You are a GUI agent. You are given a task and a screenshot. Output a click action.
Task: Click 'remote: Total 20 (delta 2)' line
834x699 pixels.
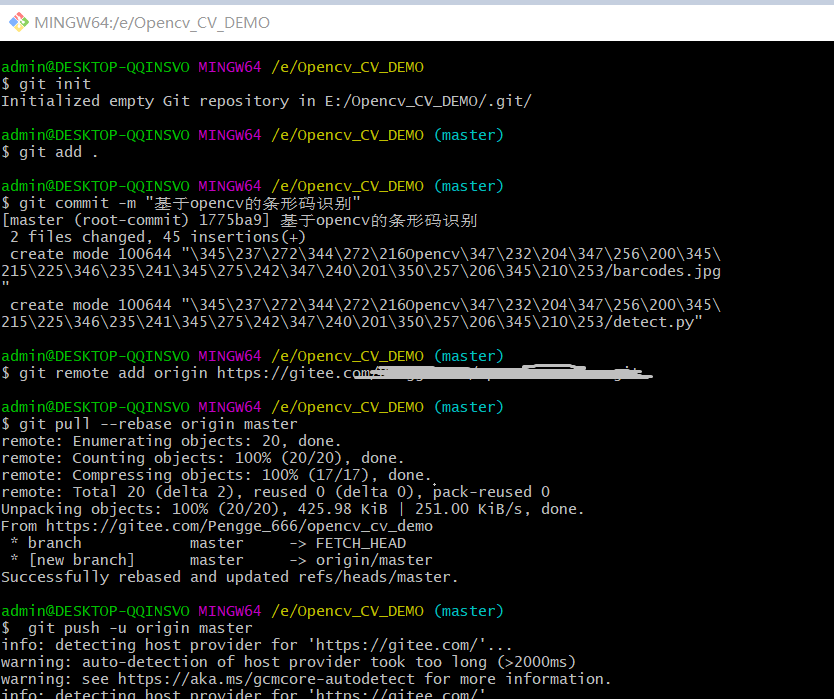coord(276,493)
